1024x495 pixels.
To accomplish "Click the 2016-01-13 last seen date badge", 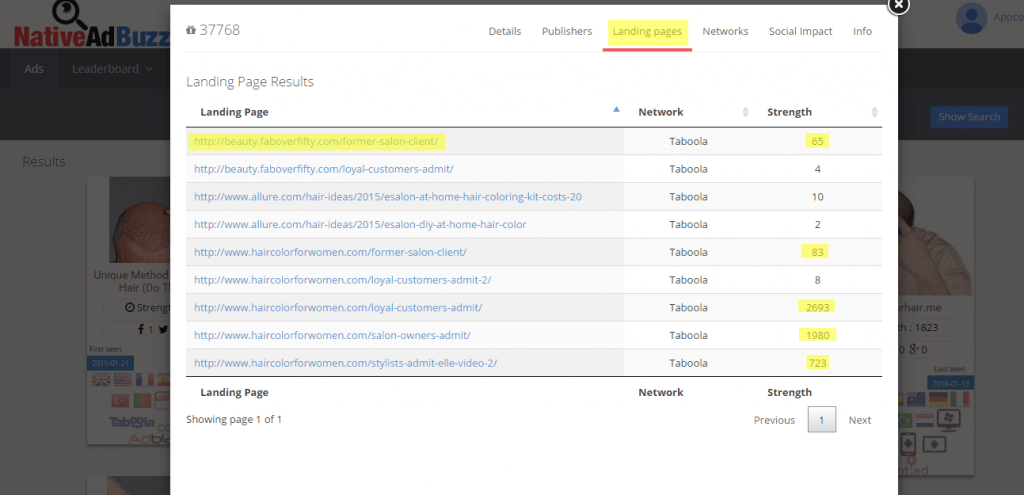I will (951, 382).
